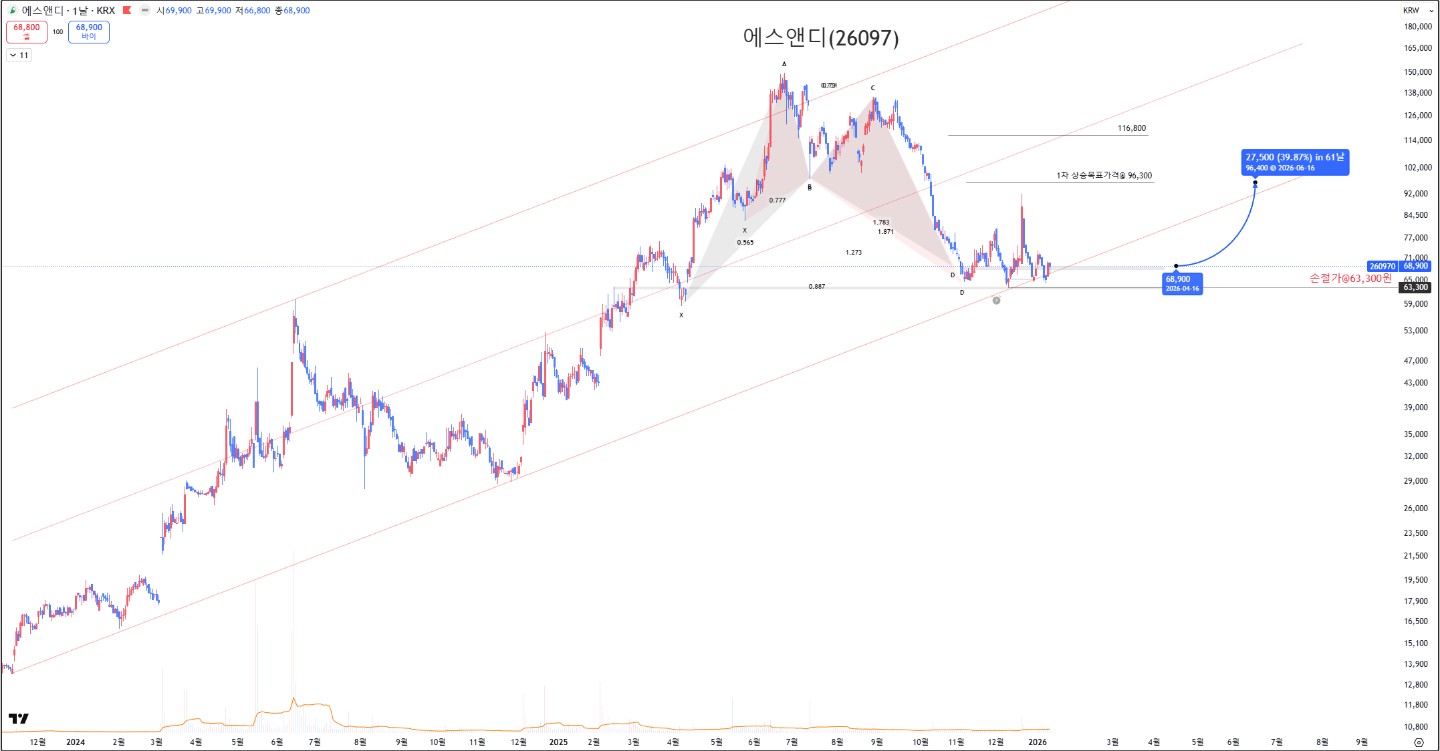
Task: Open the TradingView logo at the bottom left
Action: click(x=18, y=718)
